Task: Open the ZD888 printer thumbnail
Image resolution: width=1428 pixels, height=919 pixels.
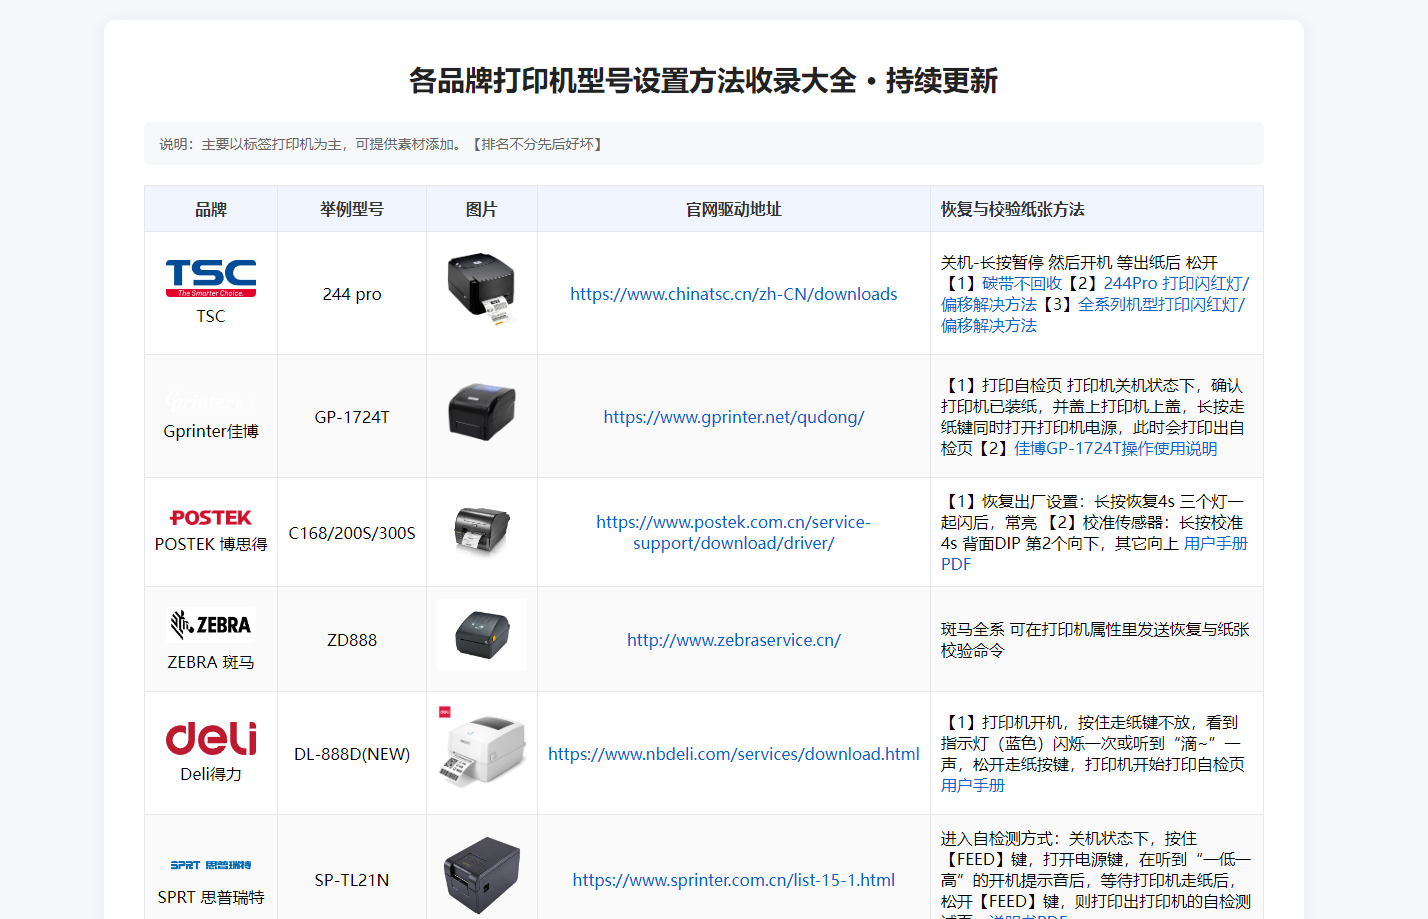Action: point(482,635)
